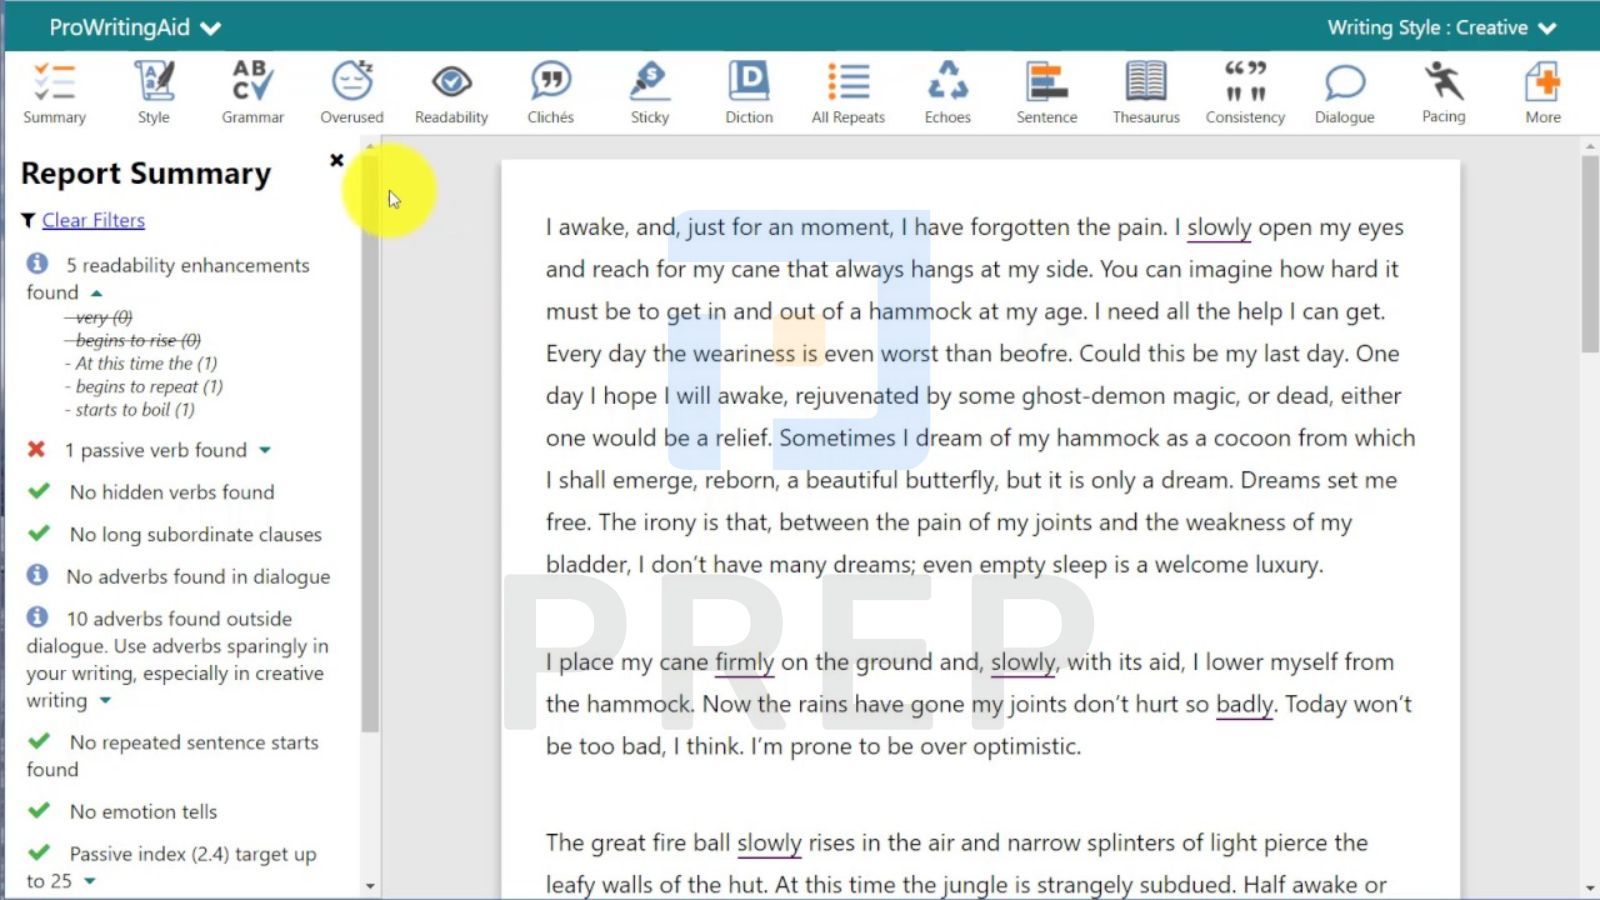Open the Overused words report
This screenshot has height=900, width=1600.
click(351, 90)
